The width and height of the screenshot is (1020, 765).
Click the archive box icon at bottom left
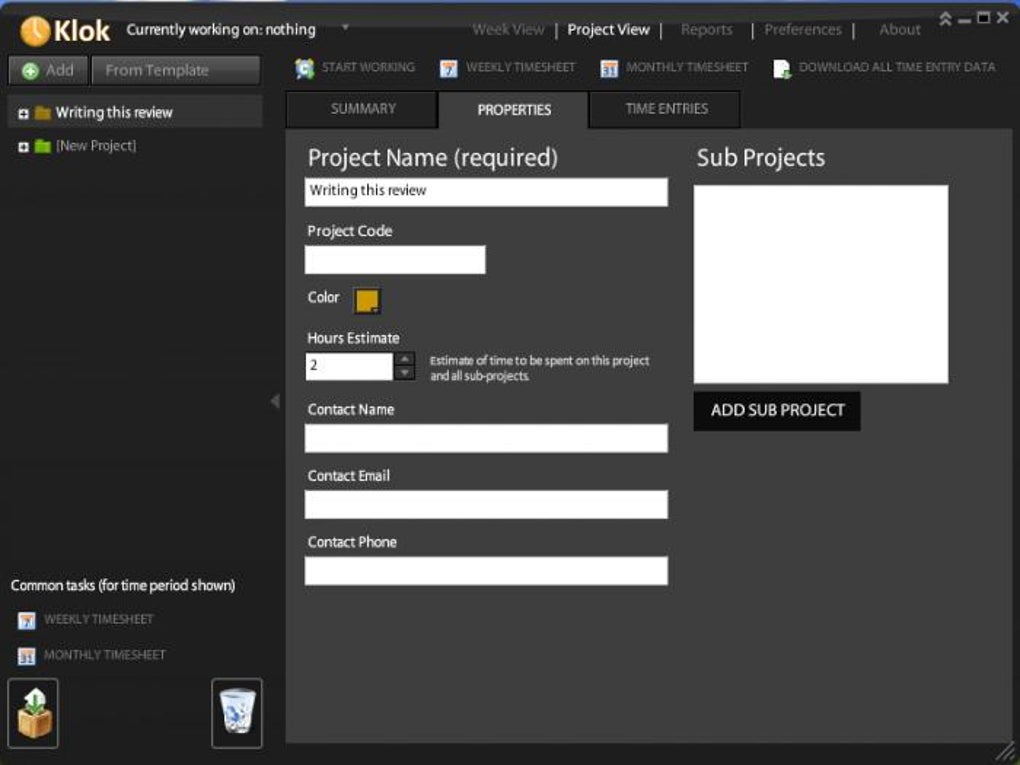click(x=34, y=714)
